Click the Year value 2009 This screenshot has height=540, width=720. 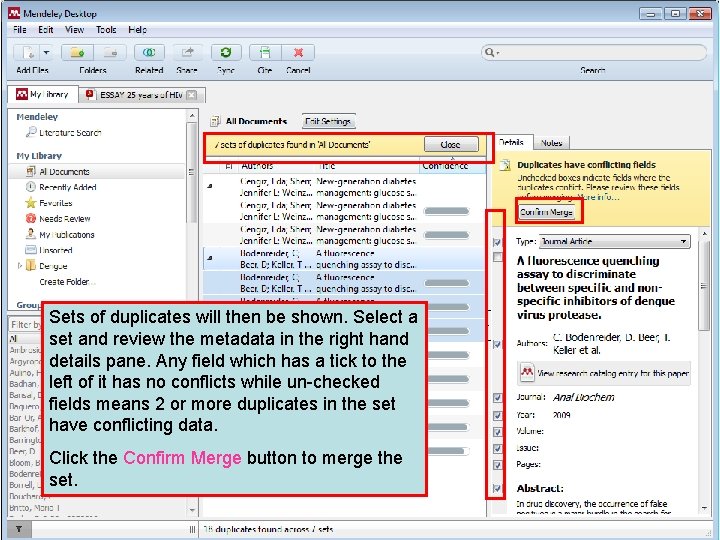pos(562,415)
